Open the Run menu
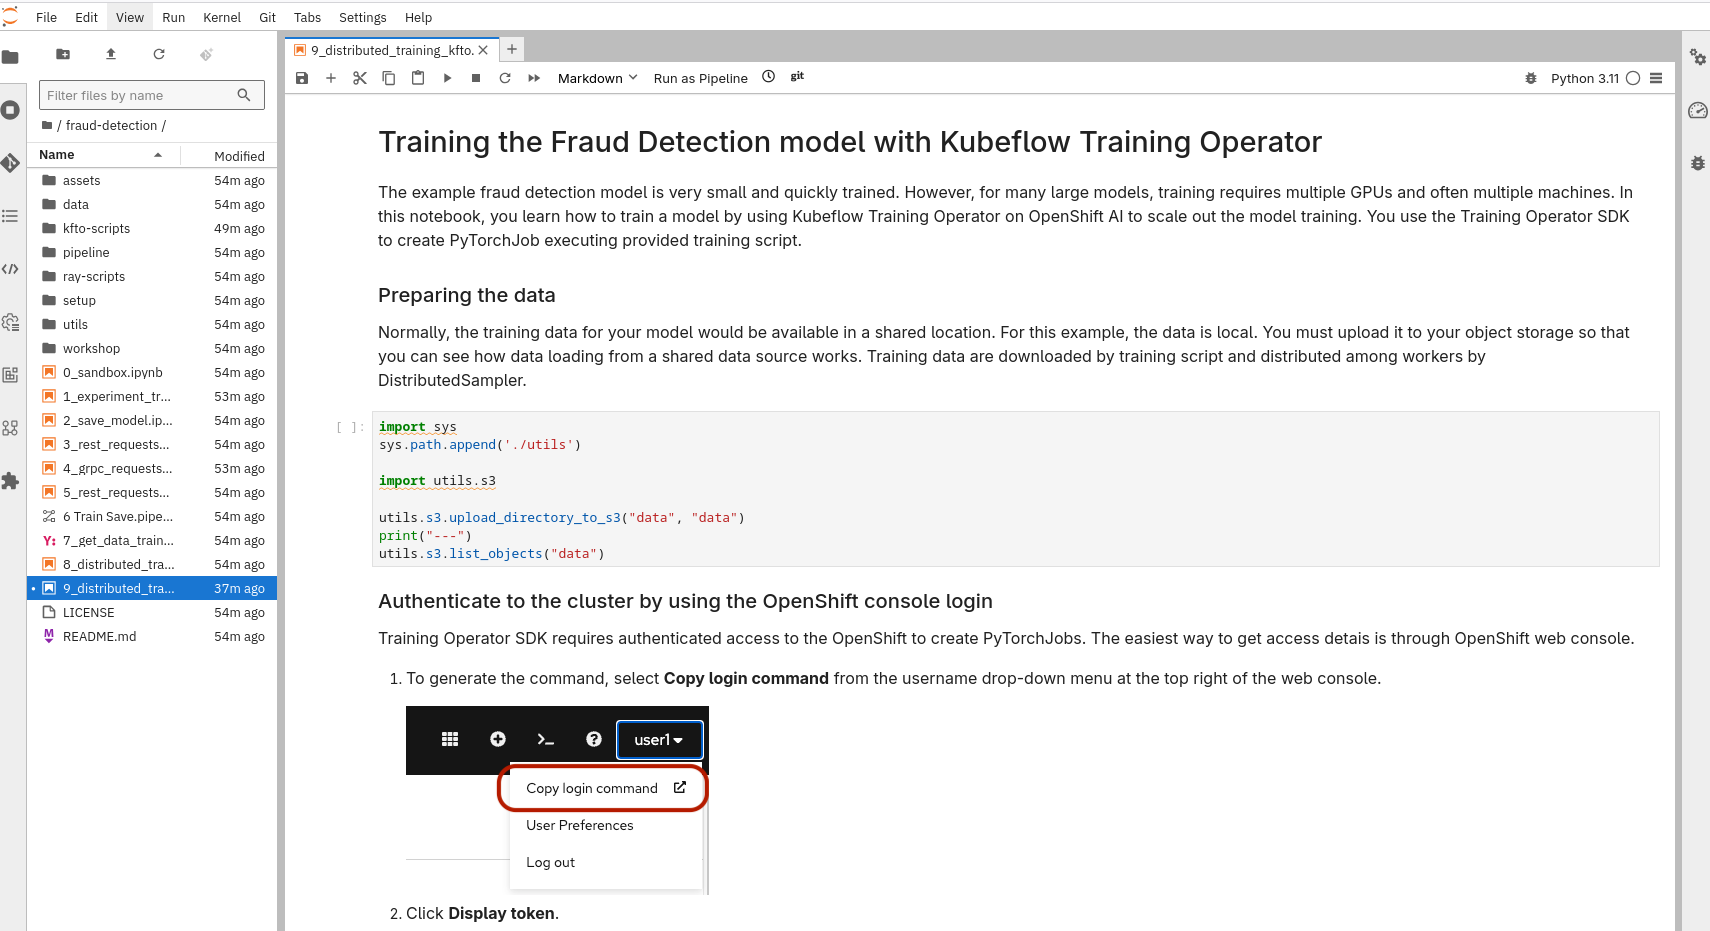 click(174, 17)
